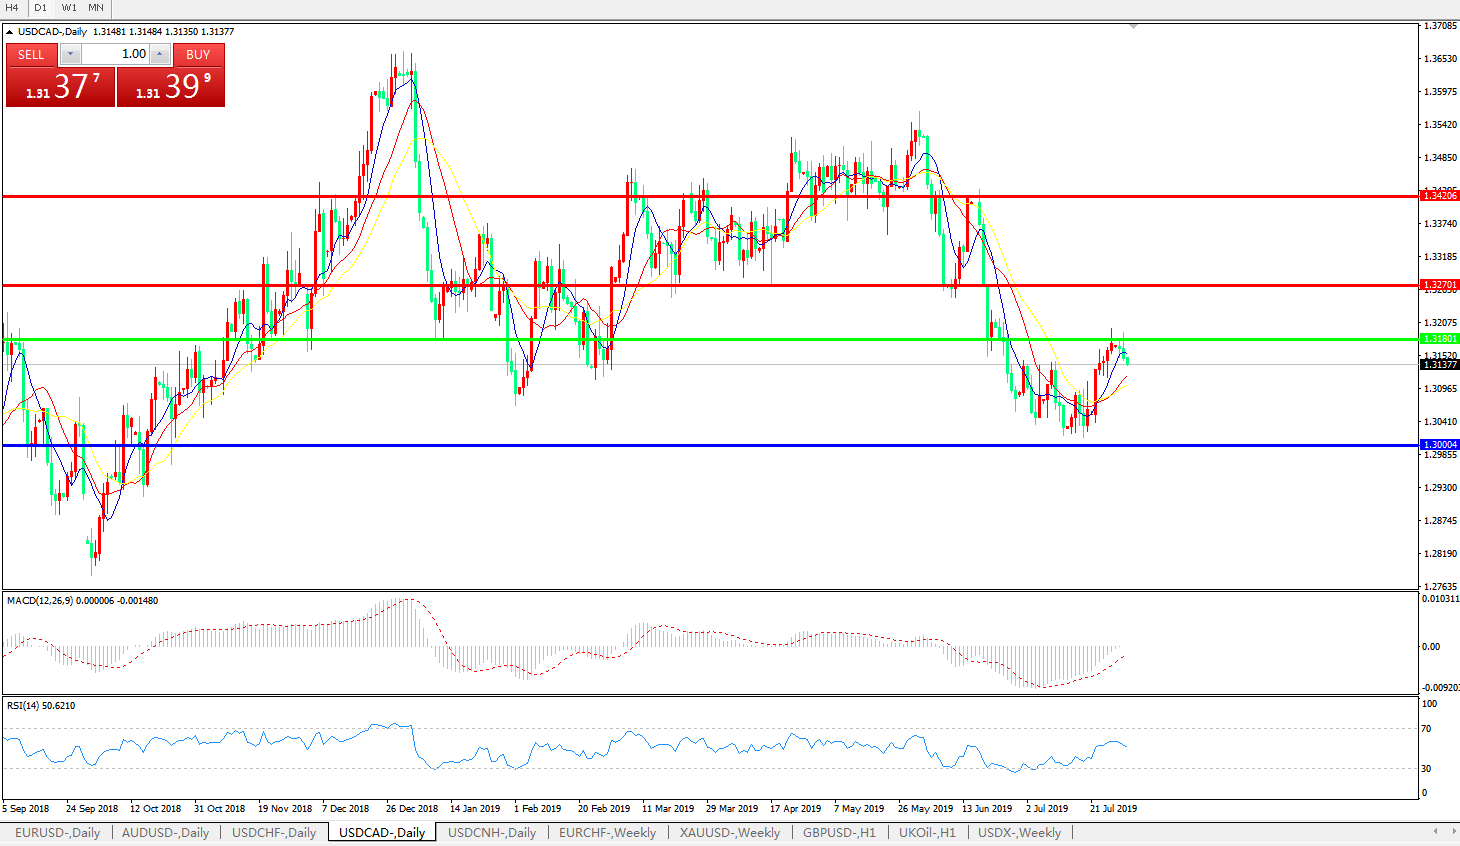Increase lot volume with the up arrow

[x=160, y=54]
